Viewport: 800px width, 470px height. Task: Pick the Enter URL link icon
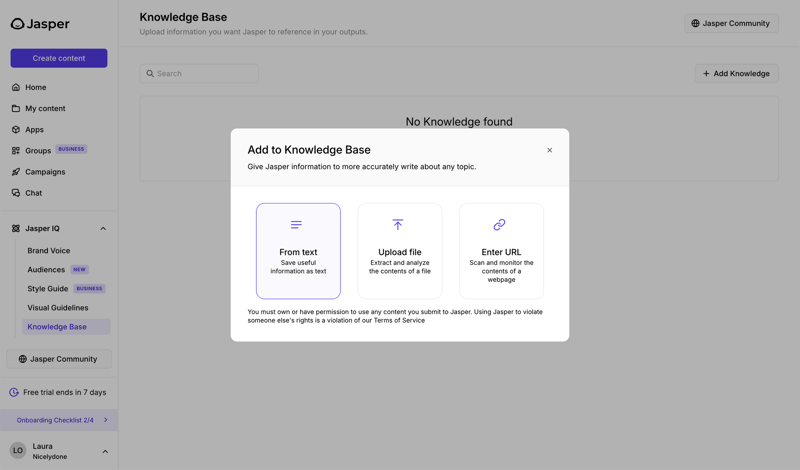click(499, 225)
